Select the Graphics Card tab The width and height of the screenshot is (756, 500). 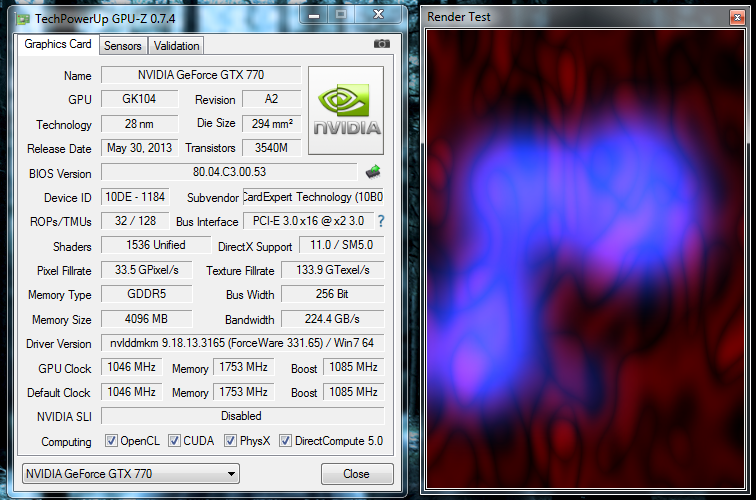[58, 44]
